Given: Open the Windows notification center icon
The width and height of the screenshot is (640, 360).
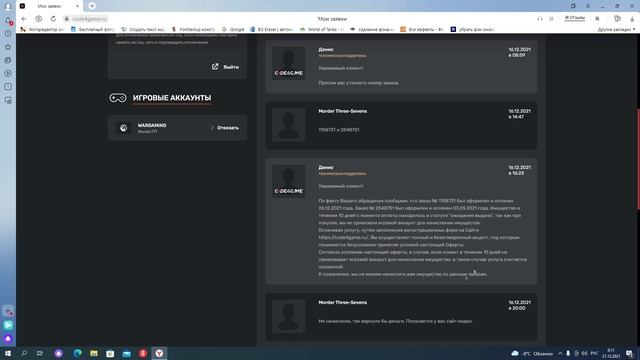Looking at the screenshot, I should (629, 353).
